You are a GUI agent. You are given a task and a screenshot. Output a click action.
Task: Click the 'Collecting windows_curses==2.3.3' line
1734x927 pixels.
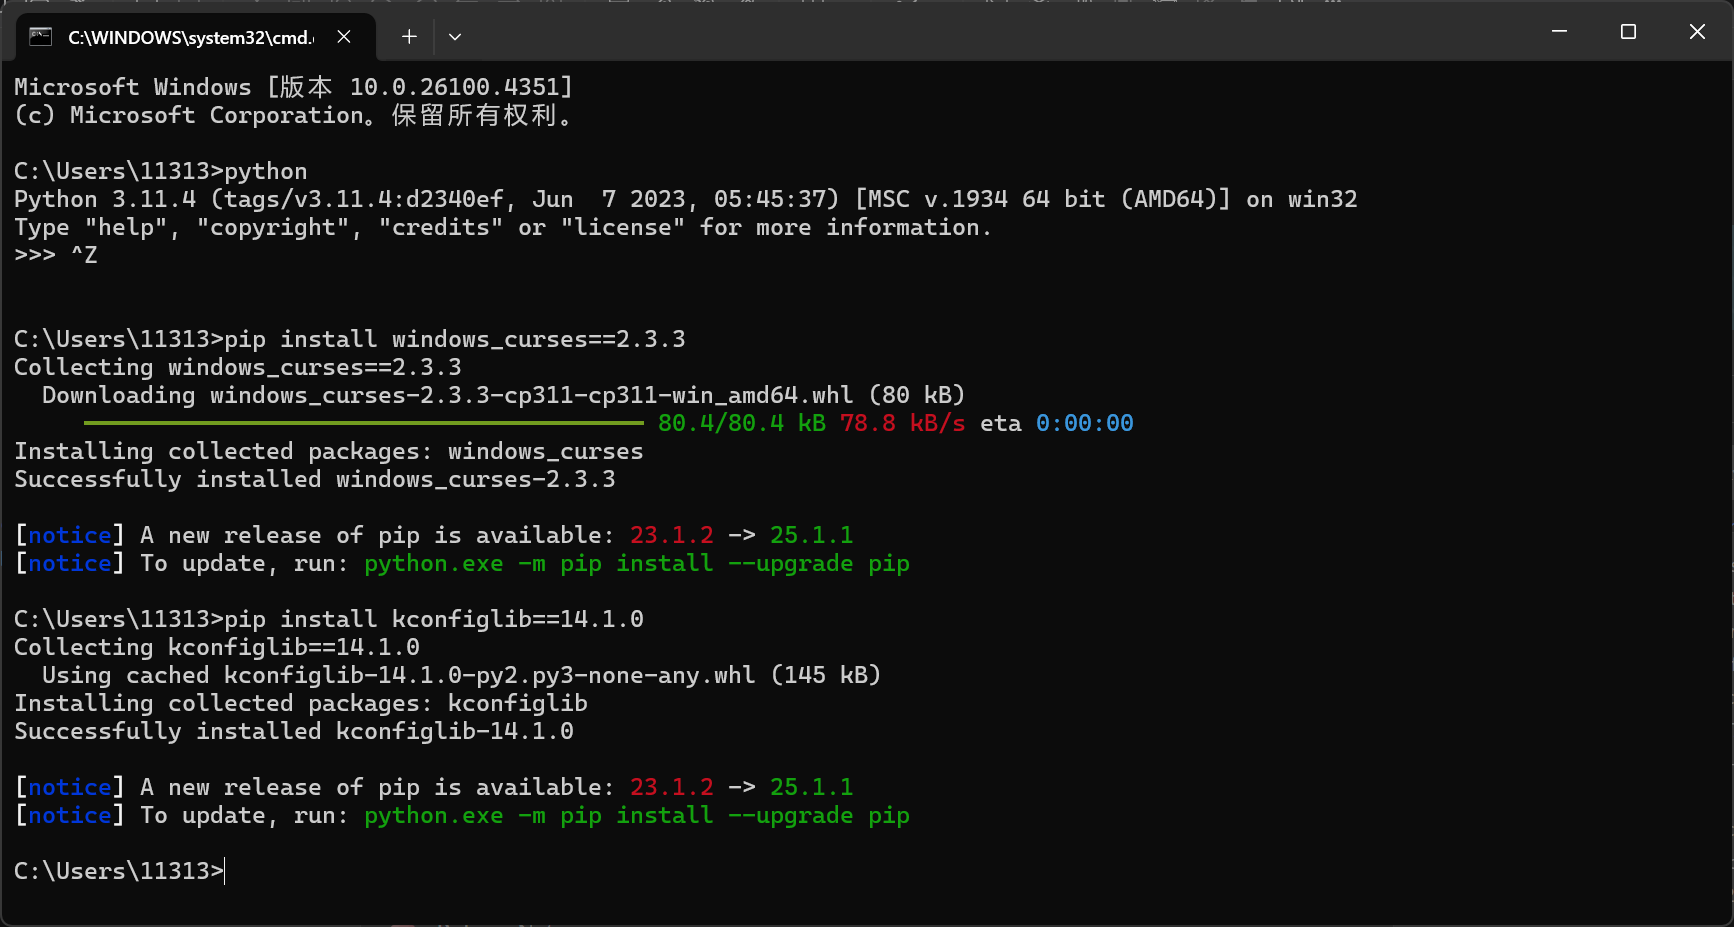[238, 367]
